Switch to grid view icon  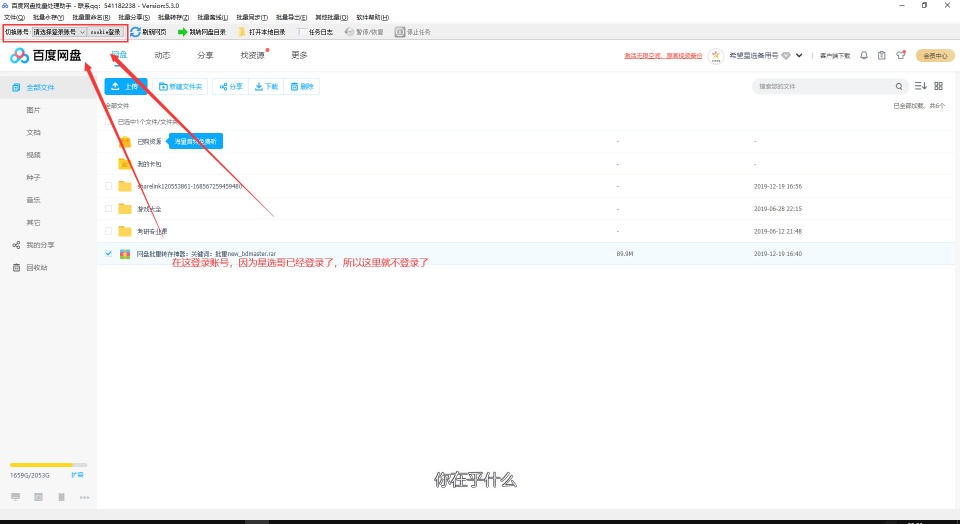click(x=939, y=86)
